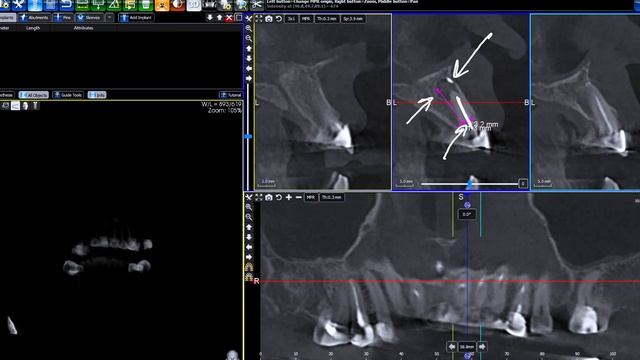The height and width of the screenshot is (360, 640).
Task: Toggle the skull view icon in the 3D panel
Action: [x=25, y=106]
